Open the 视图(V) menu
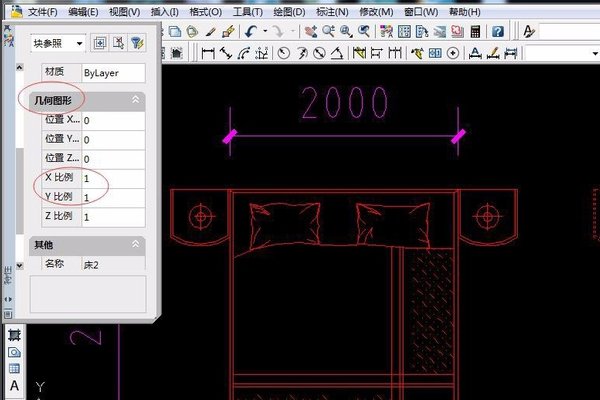The height and width of the screenshot is (400, 600). [x=124, y=12]
